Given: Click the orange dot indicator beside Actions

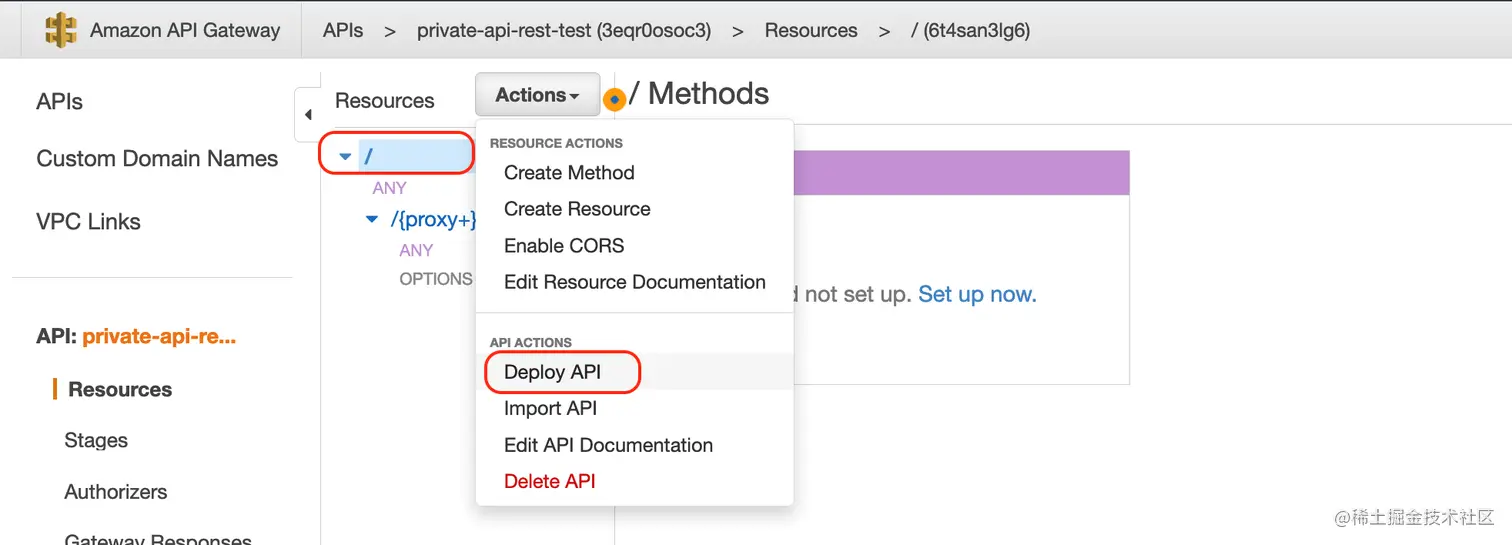Looking at the screenshot, I should 614,99.
